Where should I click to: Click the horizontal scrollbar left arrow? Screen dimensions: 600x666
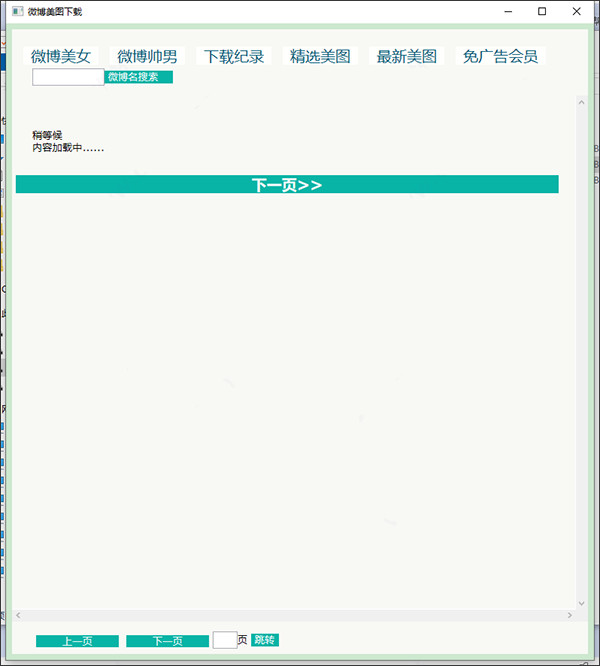pos(18,615)
